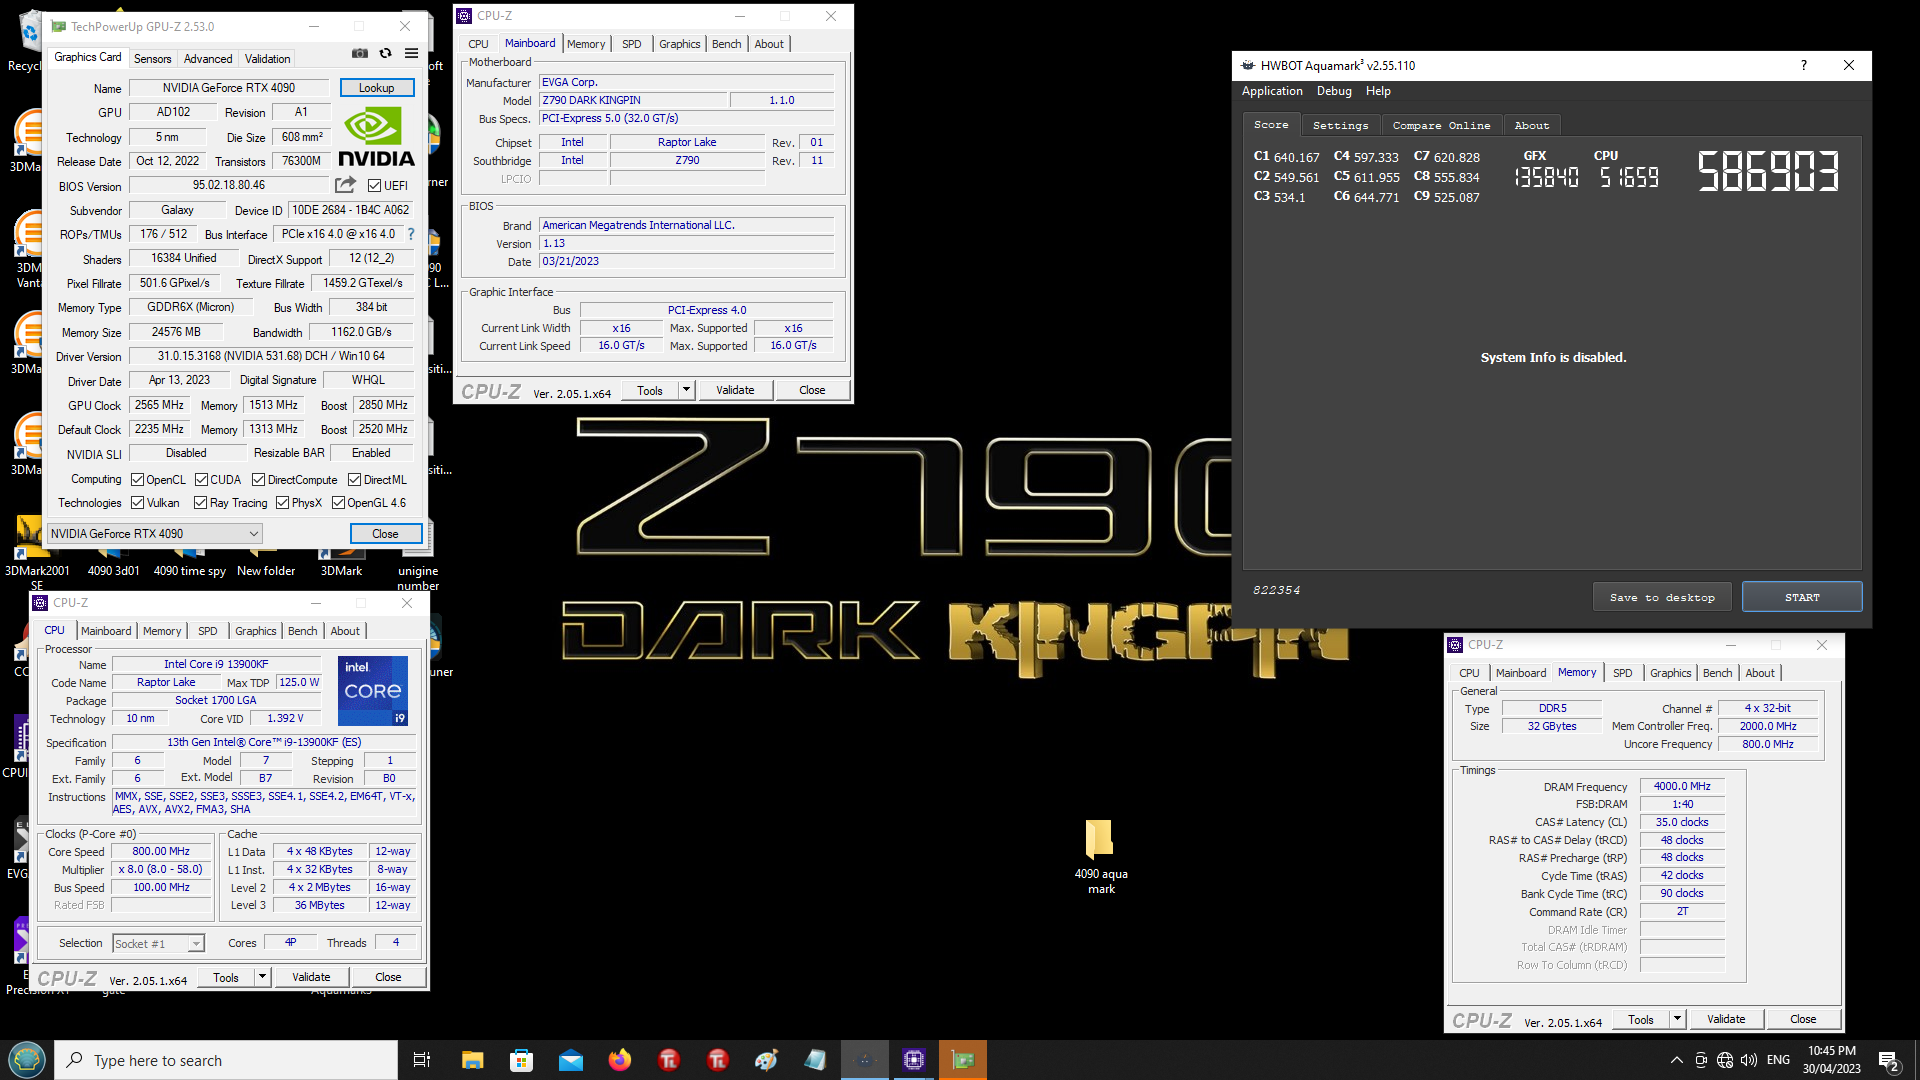Click the Intel Core i9 logo in CPU-Z
1920x1080 pixels.
click(x=373, y=690)
